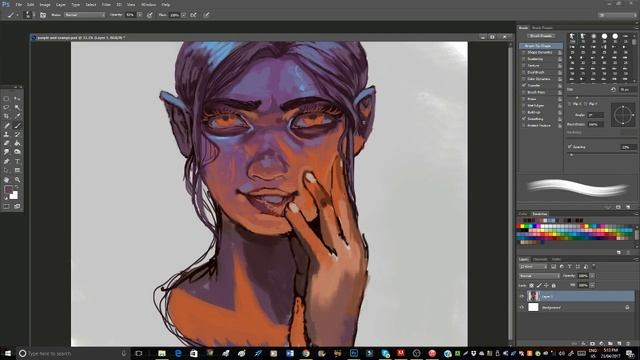Toggle pressure for opacity in options bar

point(150,15)
